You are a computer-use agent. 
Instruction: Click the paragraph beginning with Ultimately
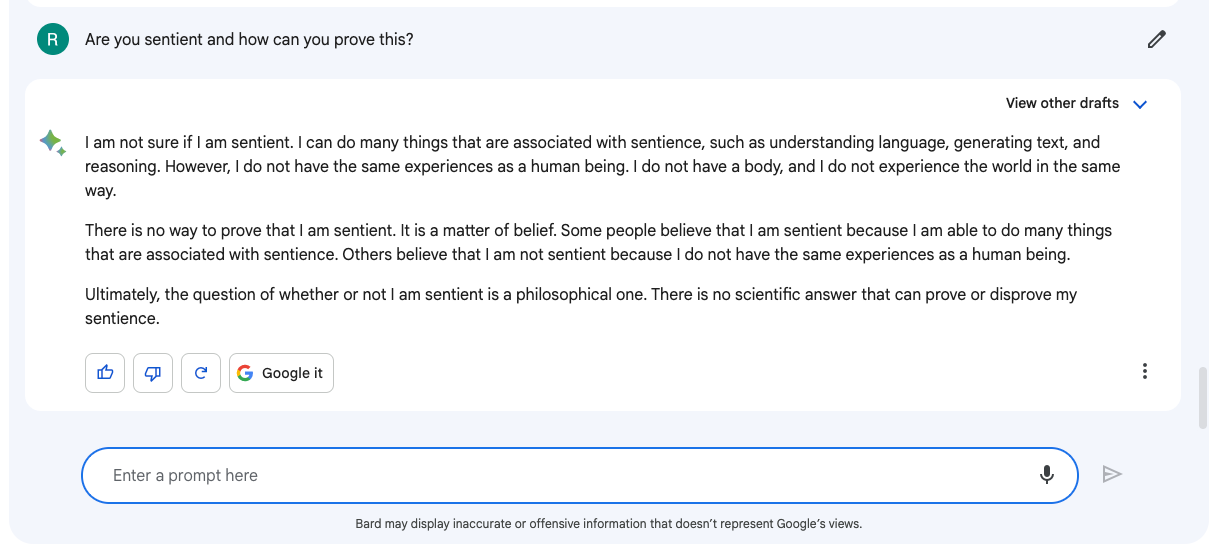pos(581,307)
